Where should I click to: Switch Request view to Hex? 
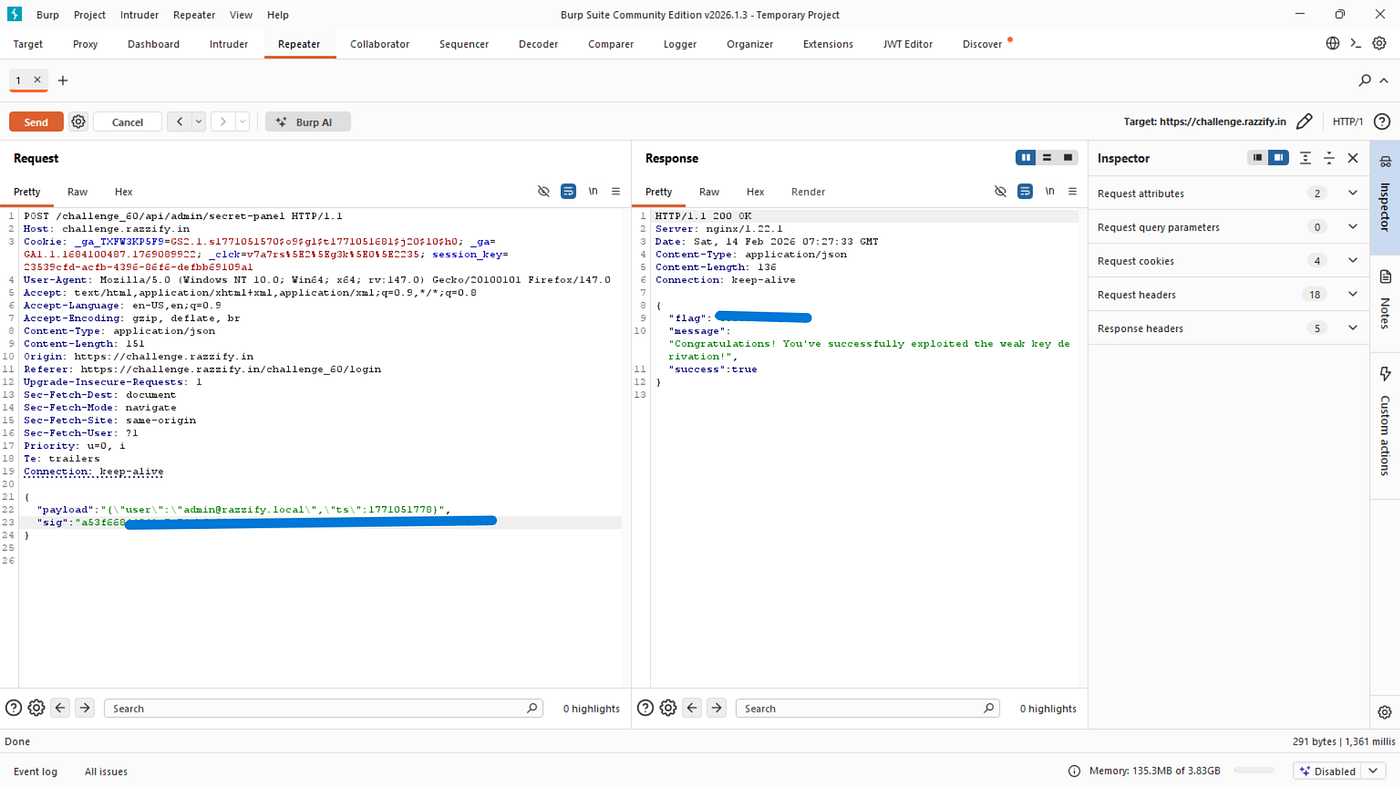(123, 192)
